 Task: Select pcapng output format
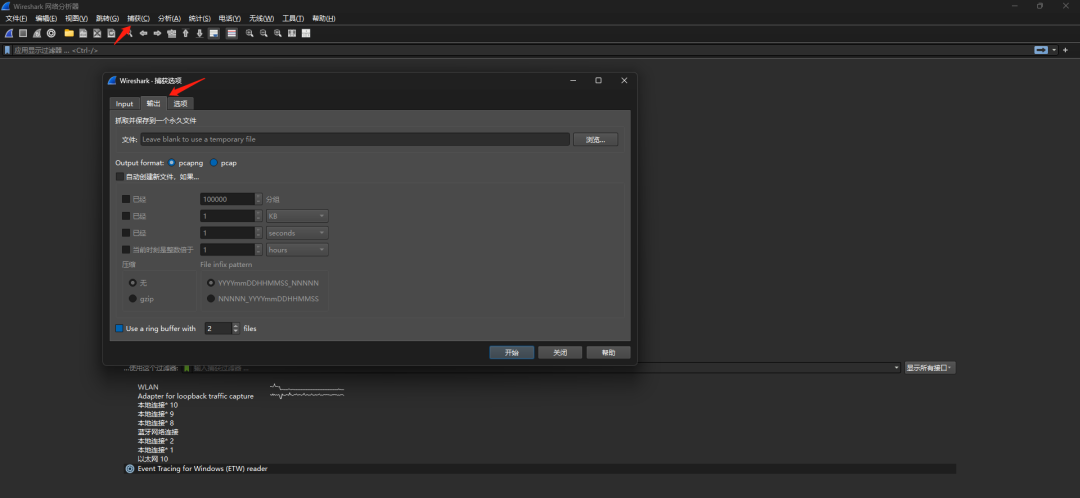point(171,163)
